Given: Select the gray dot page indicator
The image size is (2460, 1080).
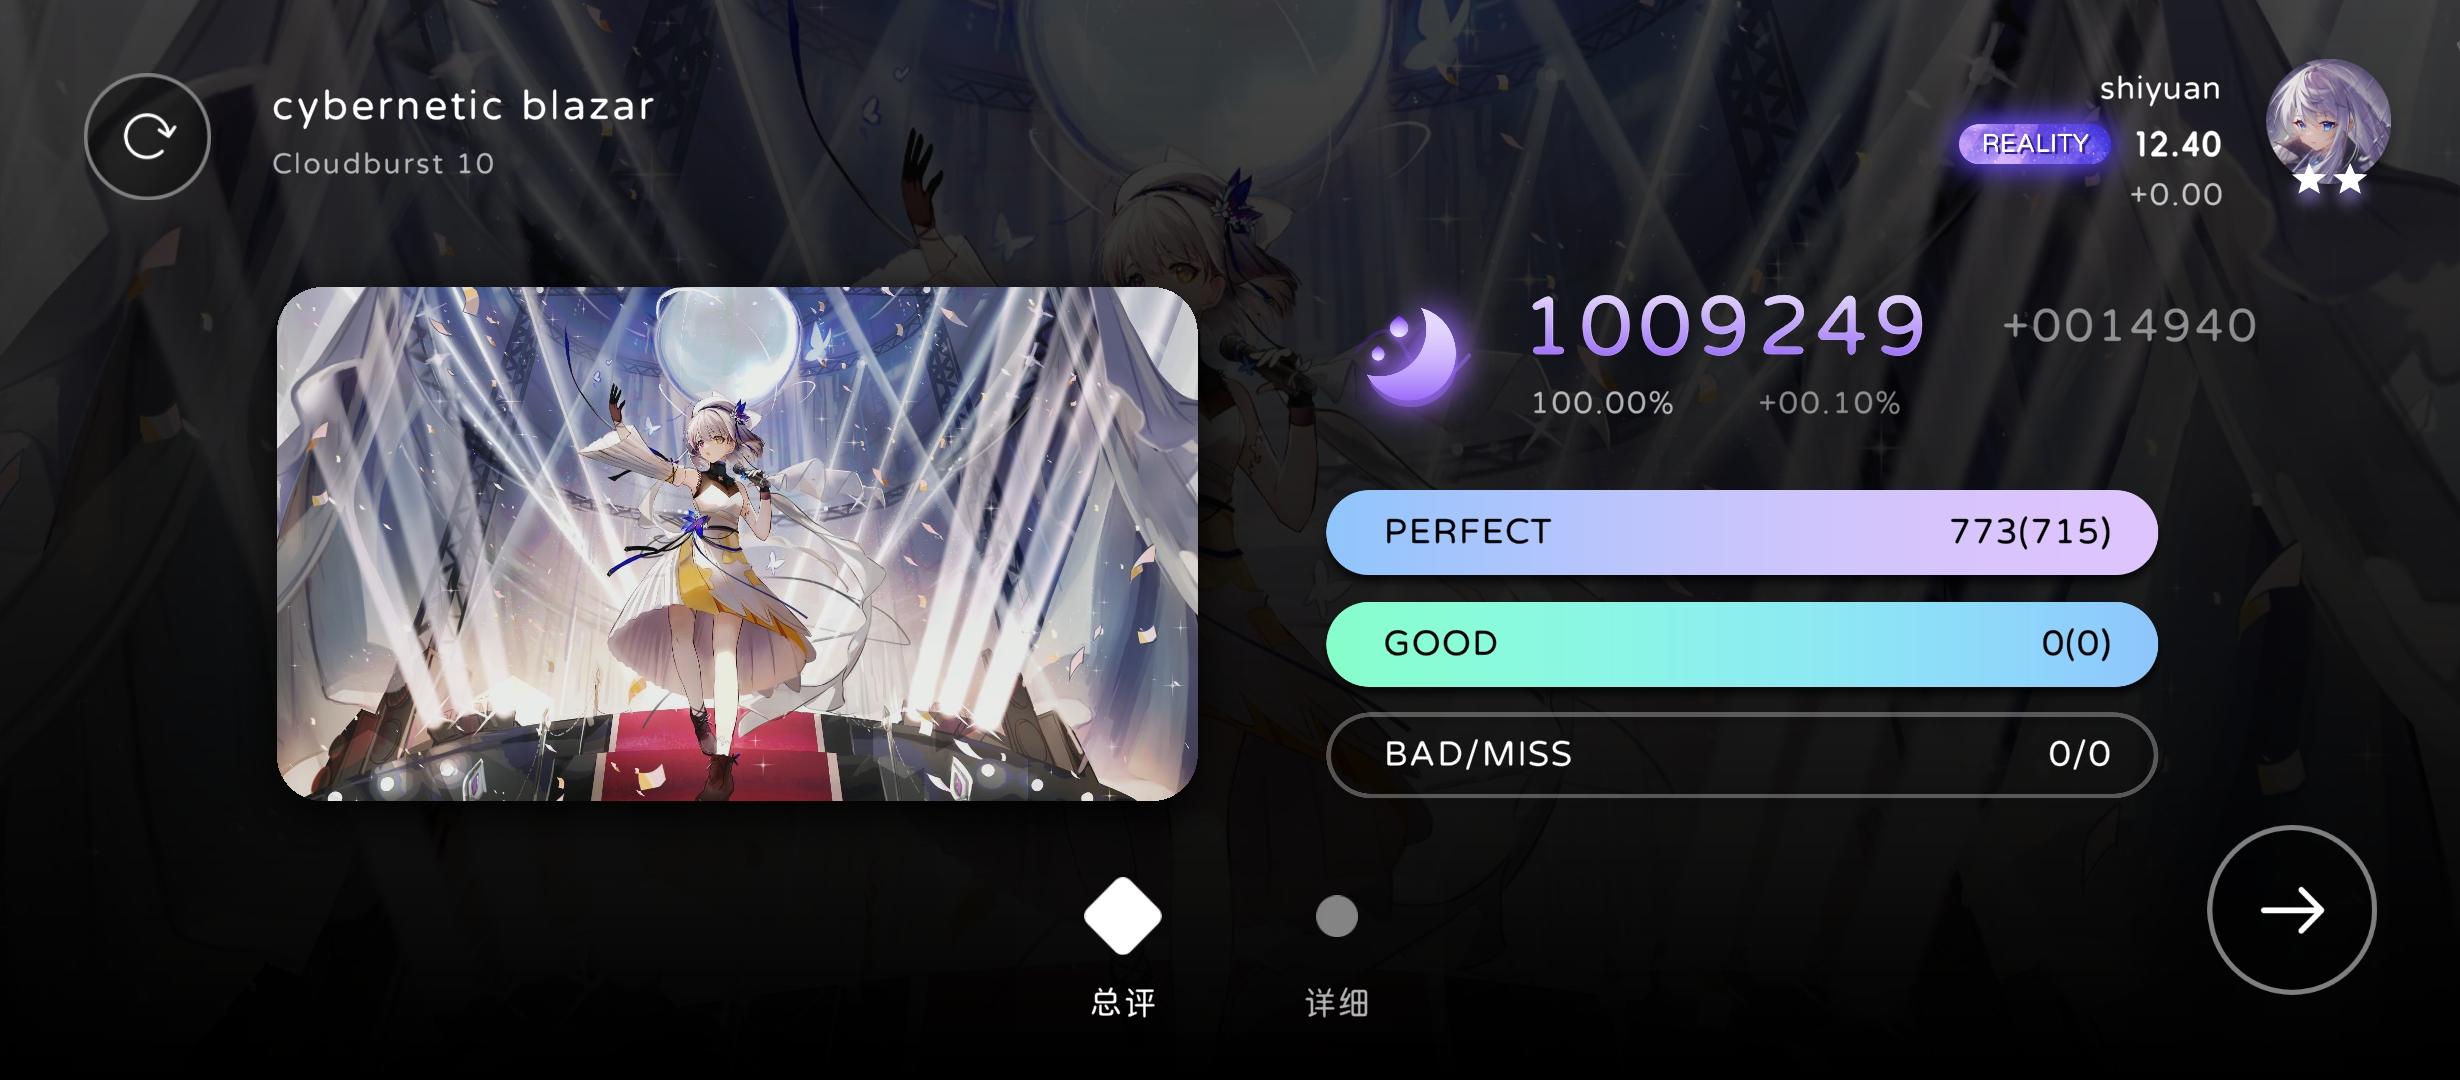Looking at the screenshot, I should [x=1336, y=916].
